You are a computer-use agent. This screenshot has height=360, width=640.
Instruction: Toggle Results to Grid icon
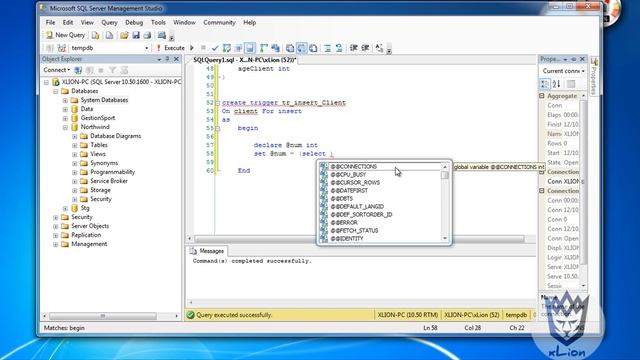[x=302, y=48]
